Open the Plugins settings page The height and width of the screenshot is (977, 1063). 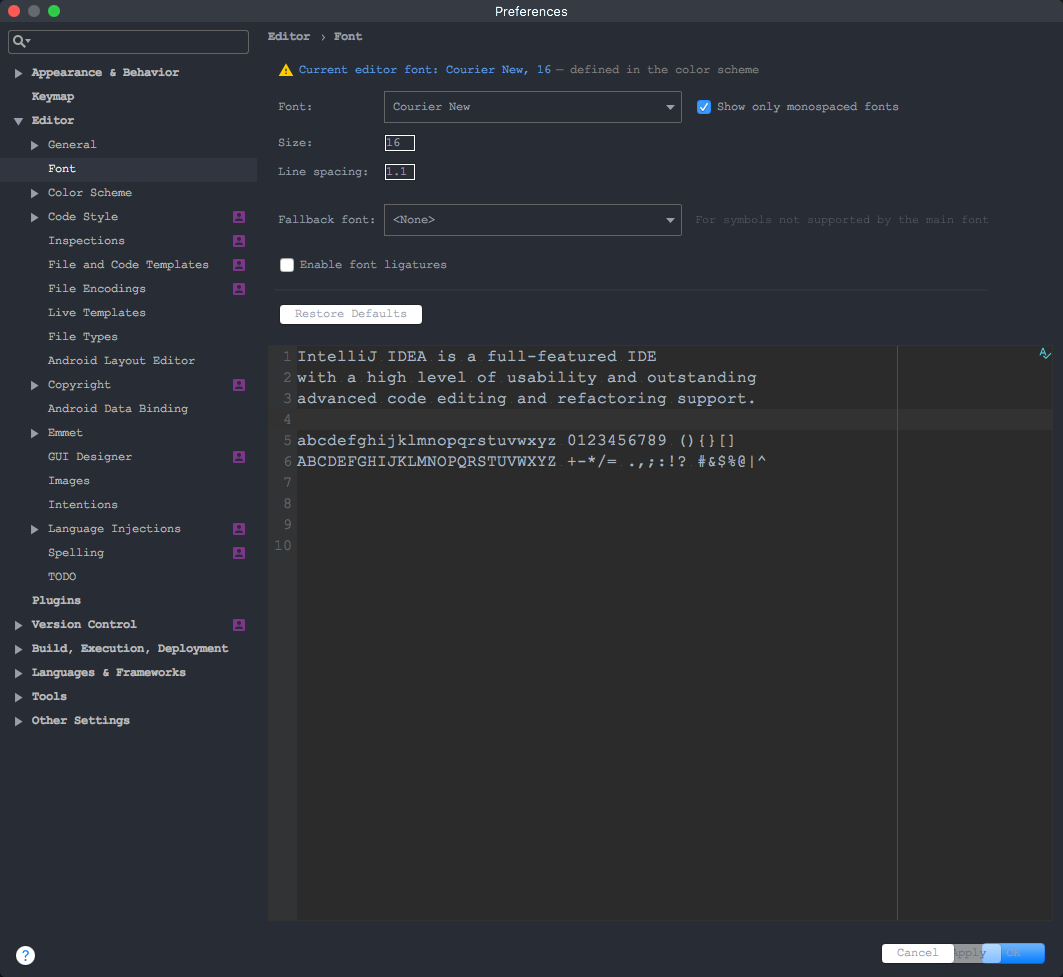click(x=56, y=600)
